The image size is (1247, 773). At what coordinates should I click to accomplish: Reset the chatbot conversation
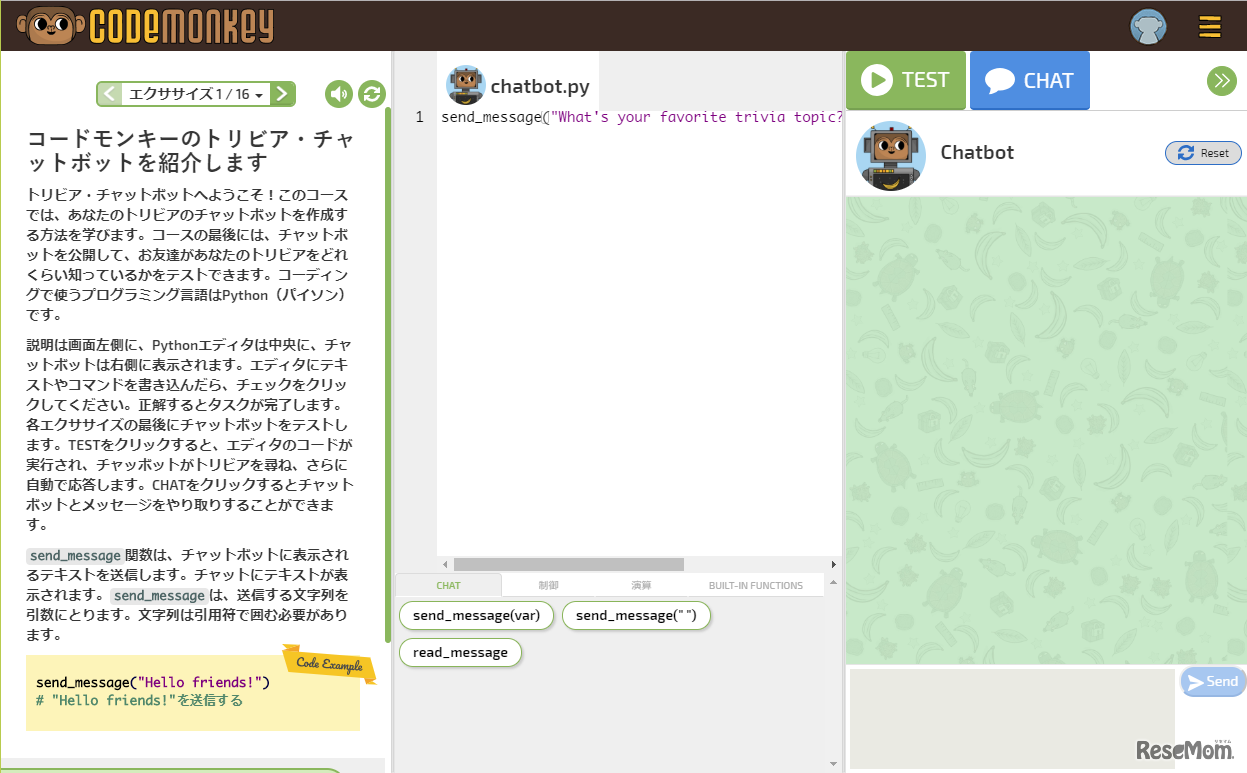[x=1203, y=153]
